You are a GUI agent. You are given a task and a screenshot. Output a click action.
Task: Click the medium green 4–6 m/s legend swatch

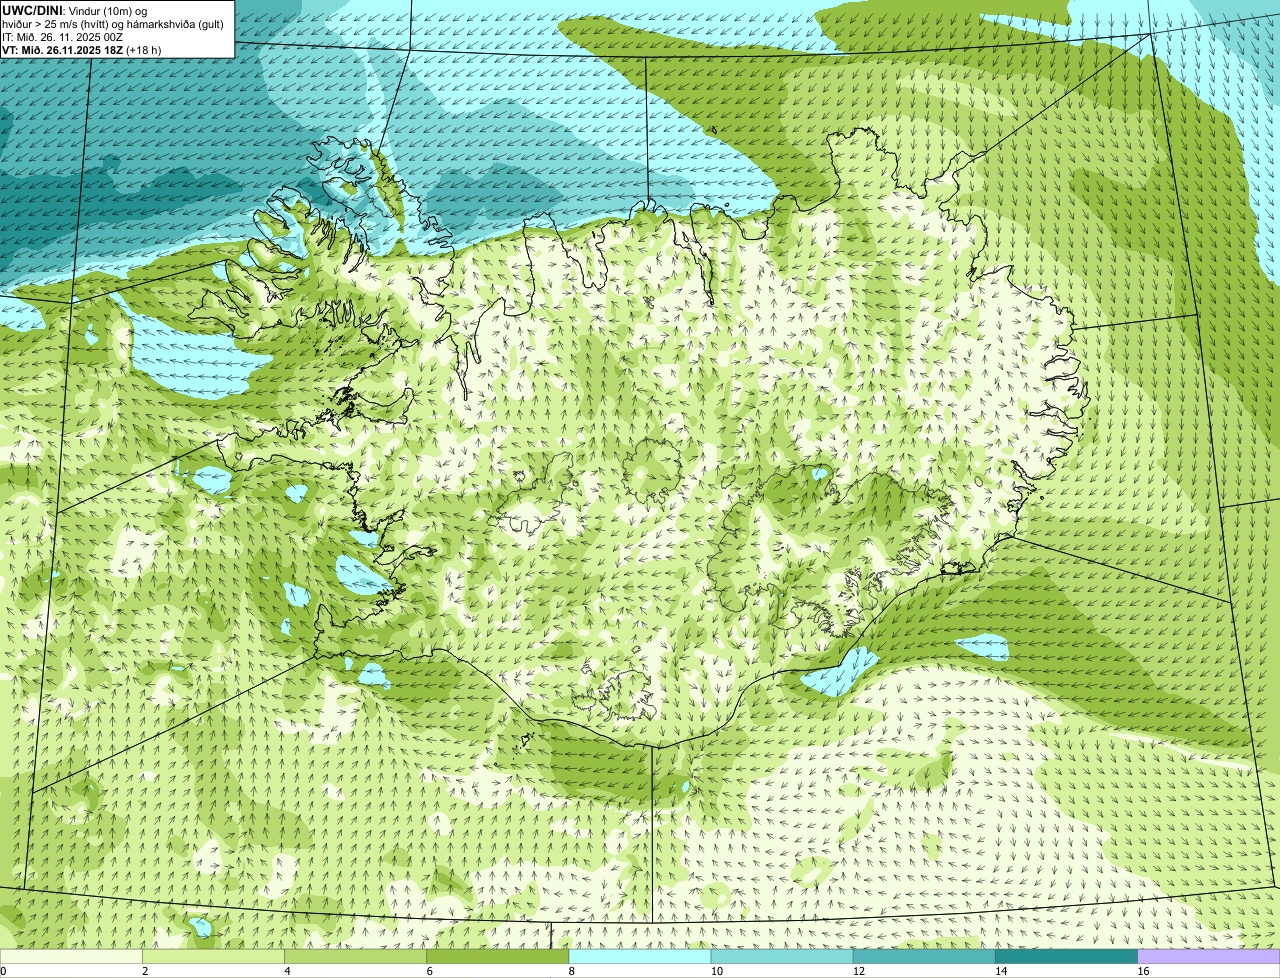[x=356, y=957]
